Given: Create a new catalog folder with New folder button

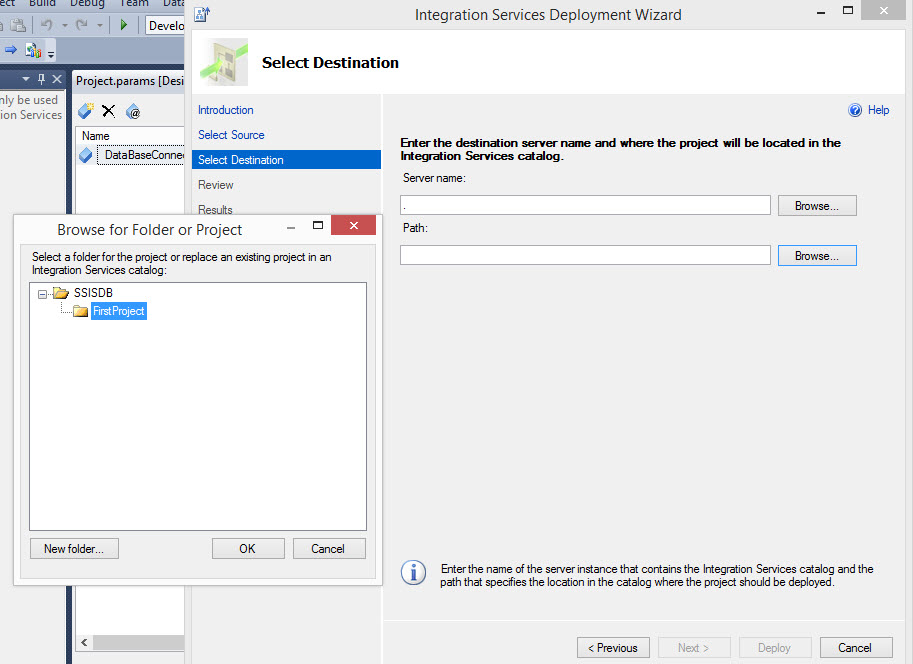Looking at the screenshot, I should click(x=73, y=548).
